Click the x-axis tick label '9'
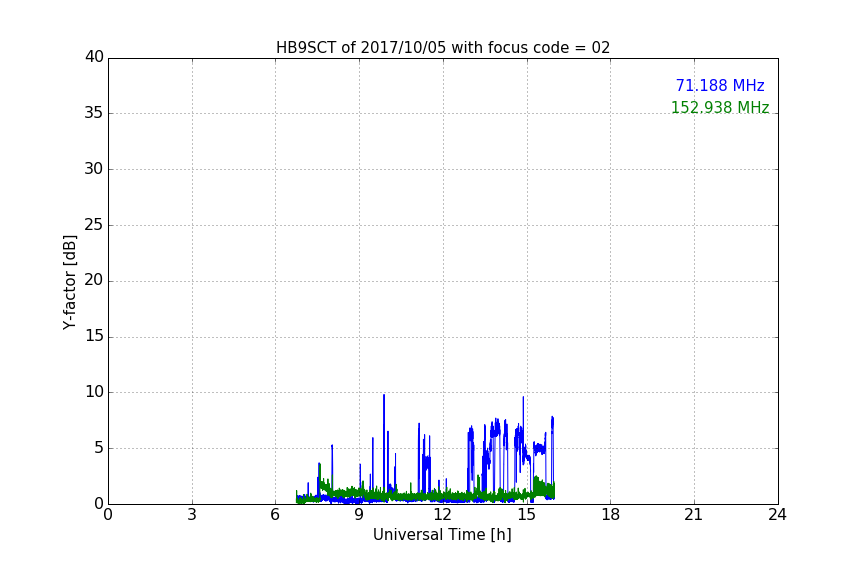This screenshot has height=576, width=864. pos(359,515)
